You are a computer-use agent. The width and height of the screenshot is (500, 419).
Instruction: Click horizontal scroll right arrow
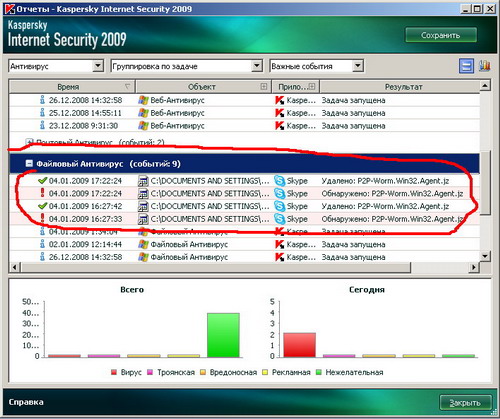(474, 267)
